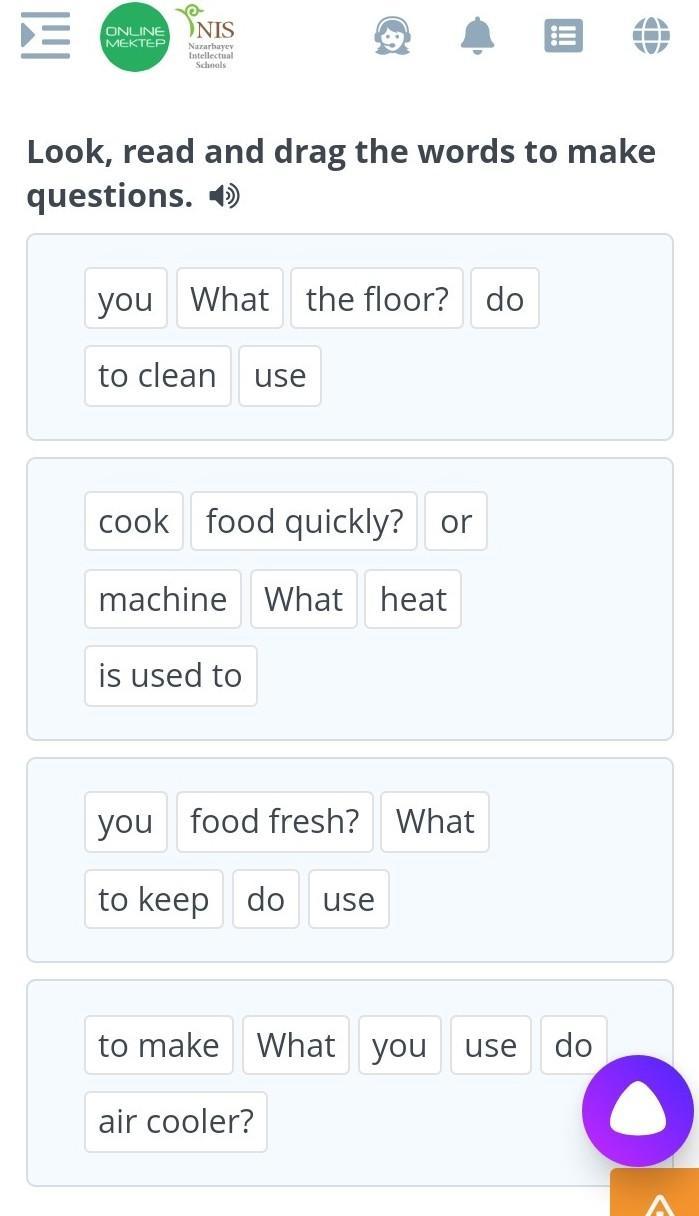Open the support agent headset icon
The height and width of the screenshot is (1216, 699).
coord(392,37)
